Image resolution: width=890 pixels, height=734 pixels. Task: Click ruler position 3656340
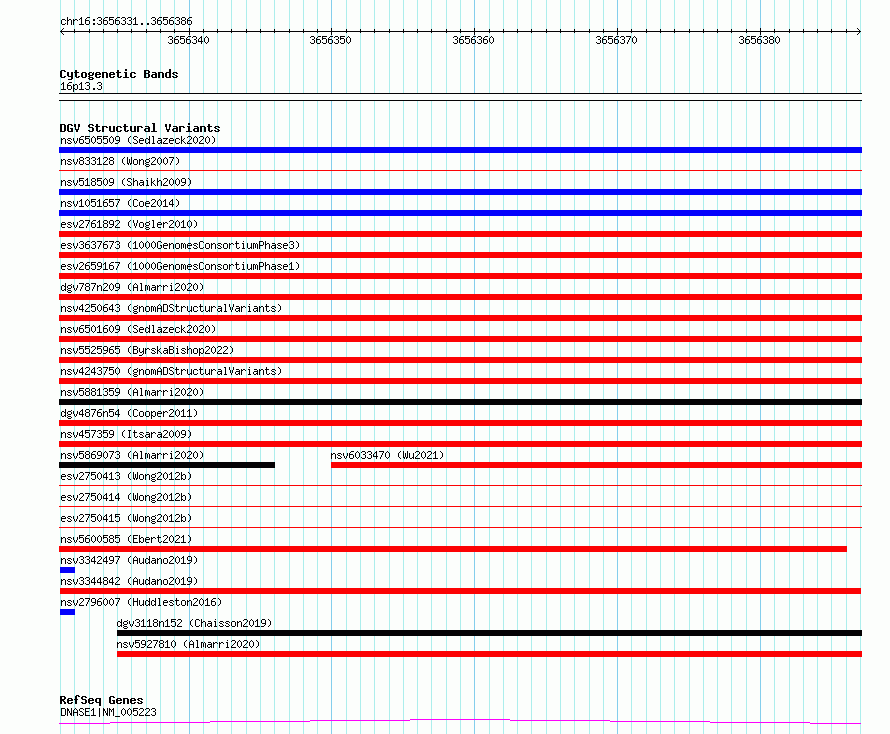188,40
